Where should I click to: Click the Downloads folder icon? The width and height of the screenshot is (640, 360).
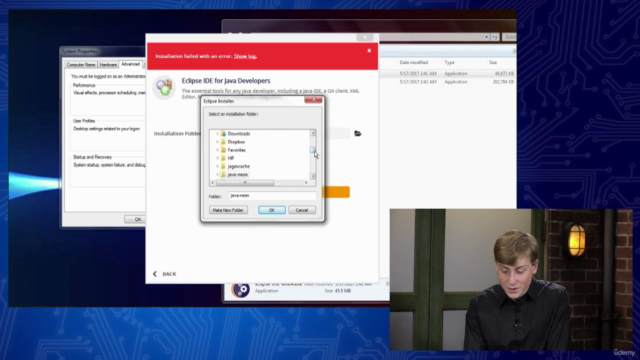click(223, 133)
